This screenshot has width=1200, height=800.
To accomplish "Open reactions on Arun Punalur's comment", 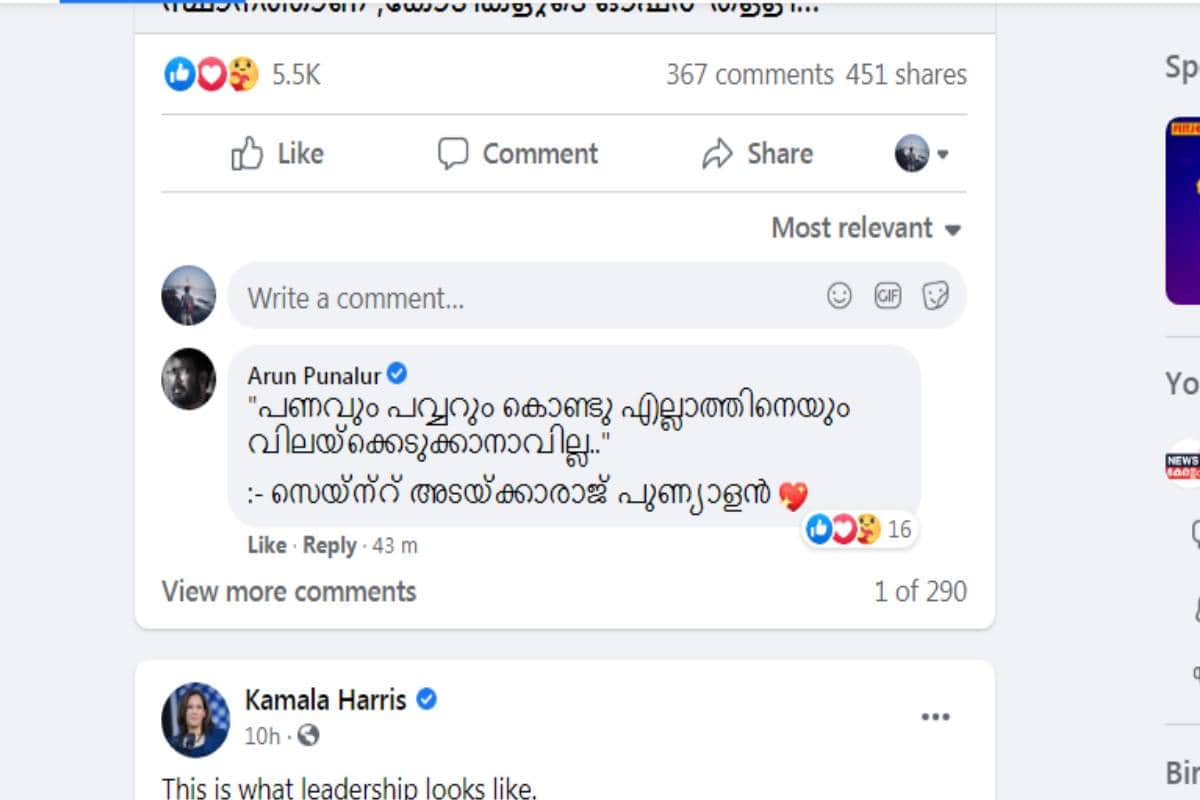I will click(858, 529).
